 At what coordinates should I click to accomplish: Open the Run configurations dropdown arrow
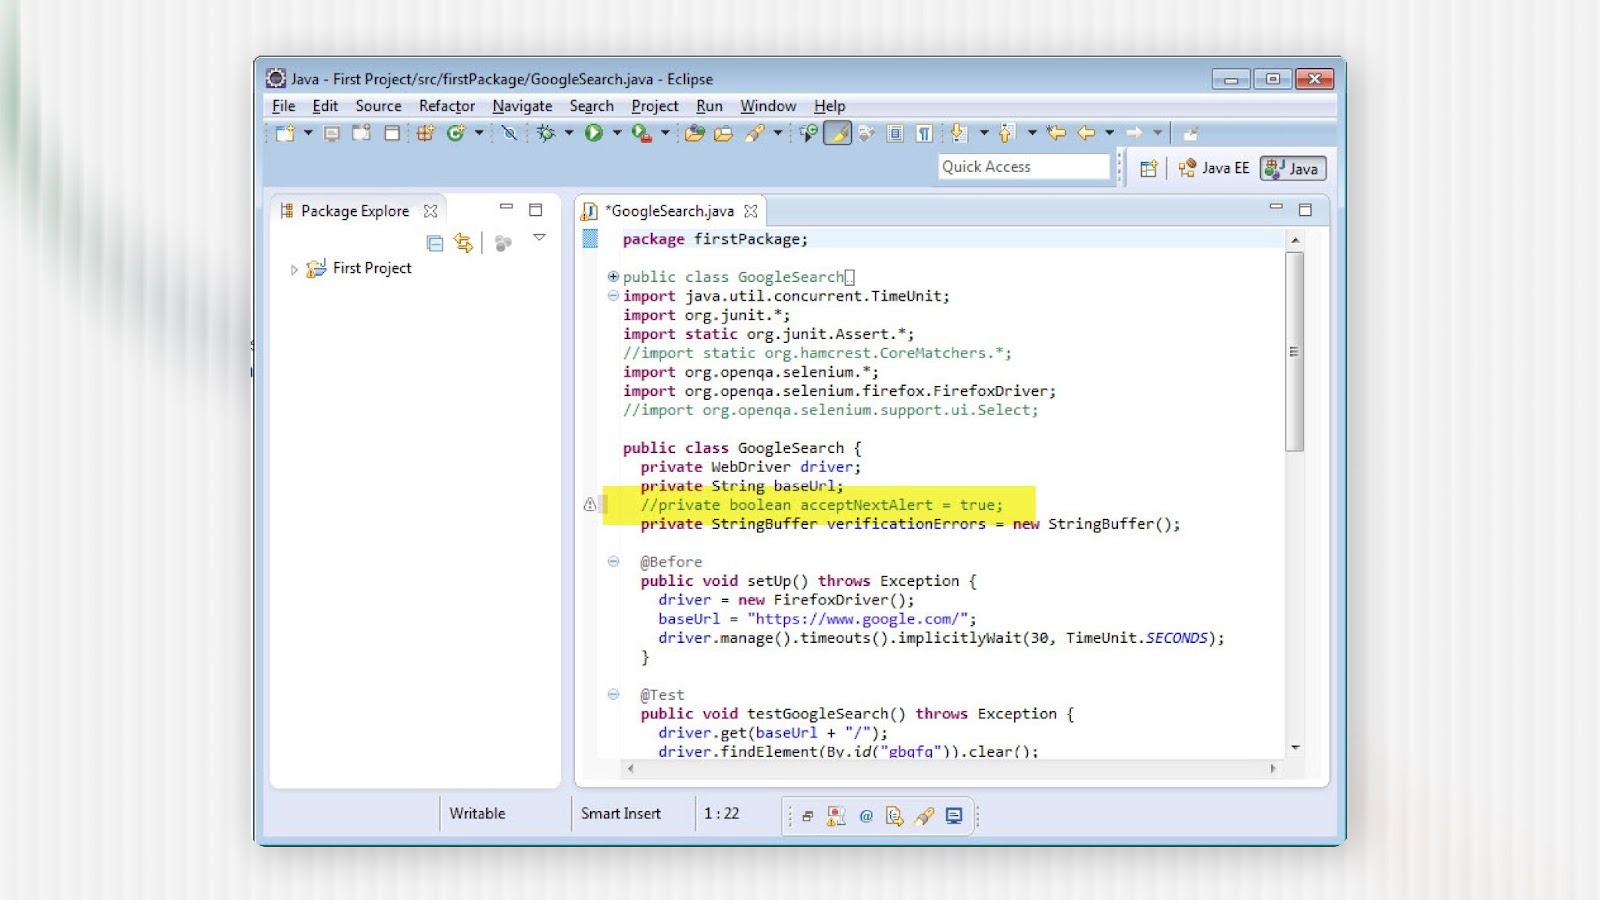coord(617,133)
